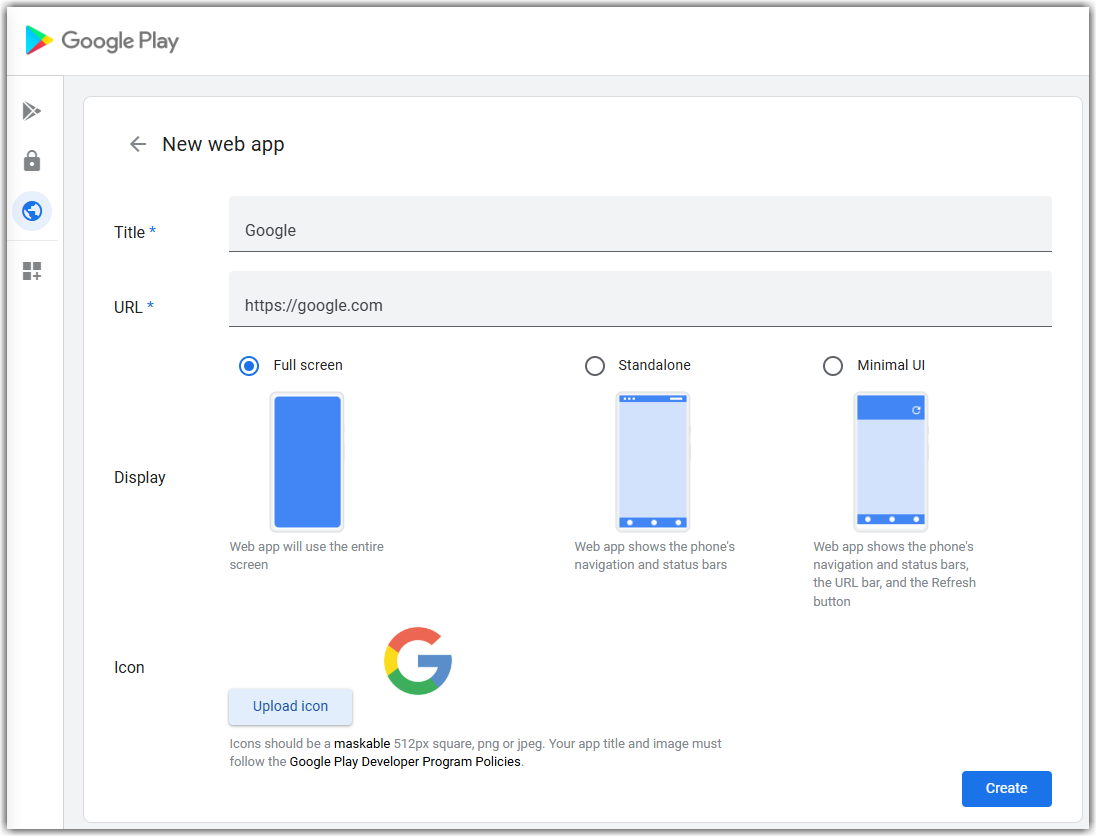Open the maskable icon link
This screenshot has height=837, width=1097.
(x=362, y=744)
